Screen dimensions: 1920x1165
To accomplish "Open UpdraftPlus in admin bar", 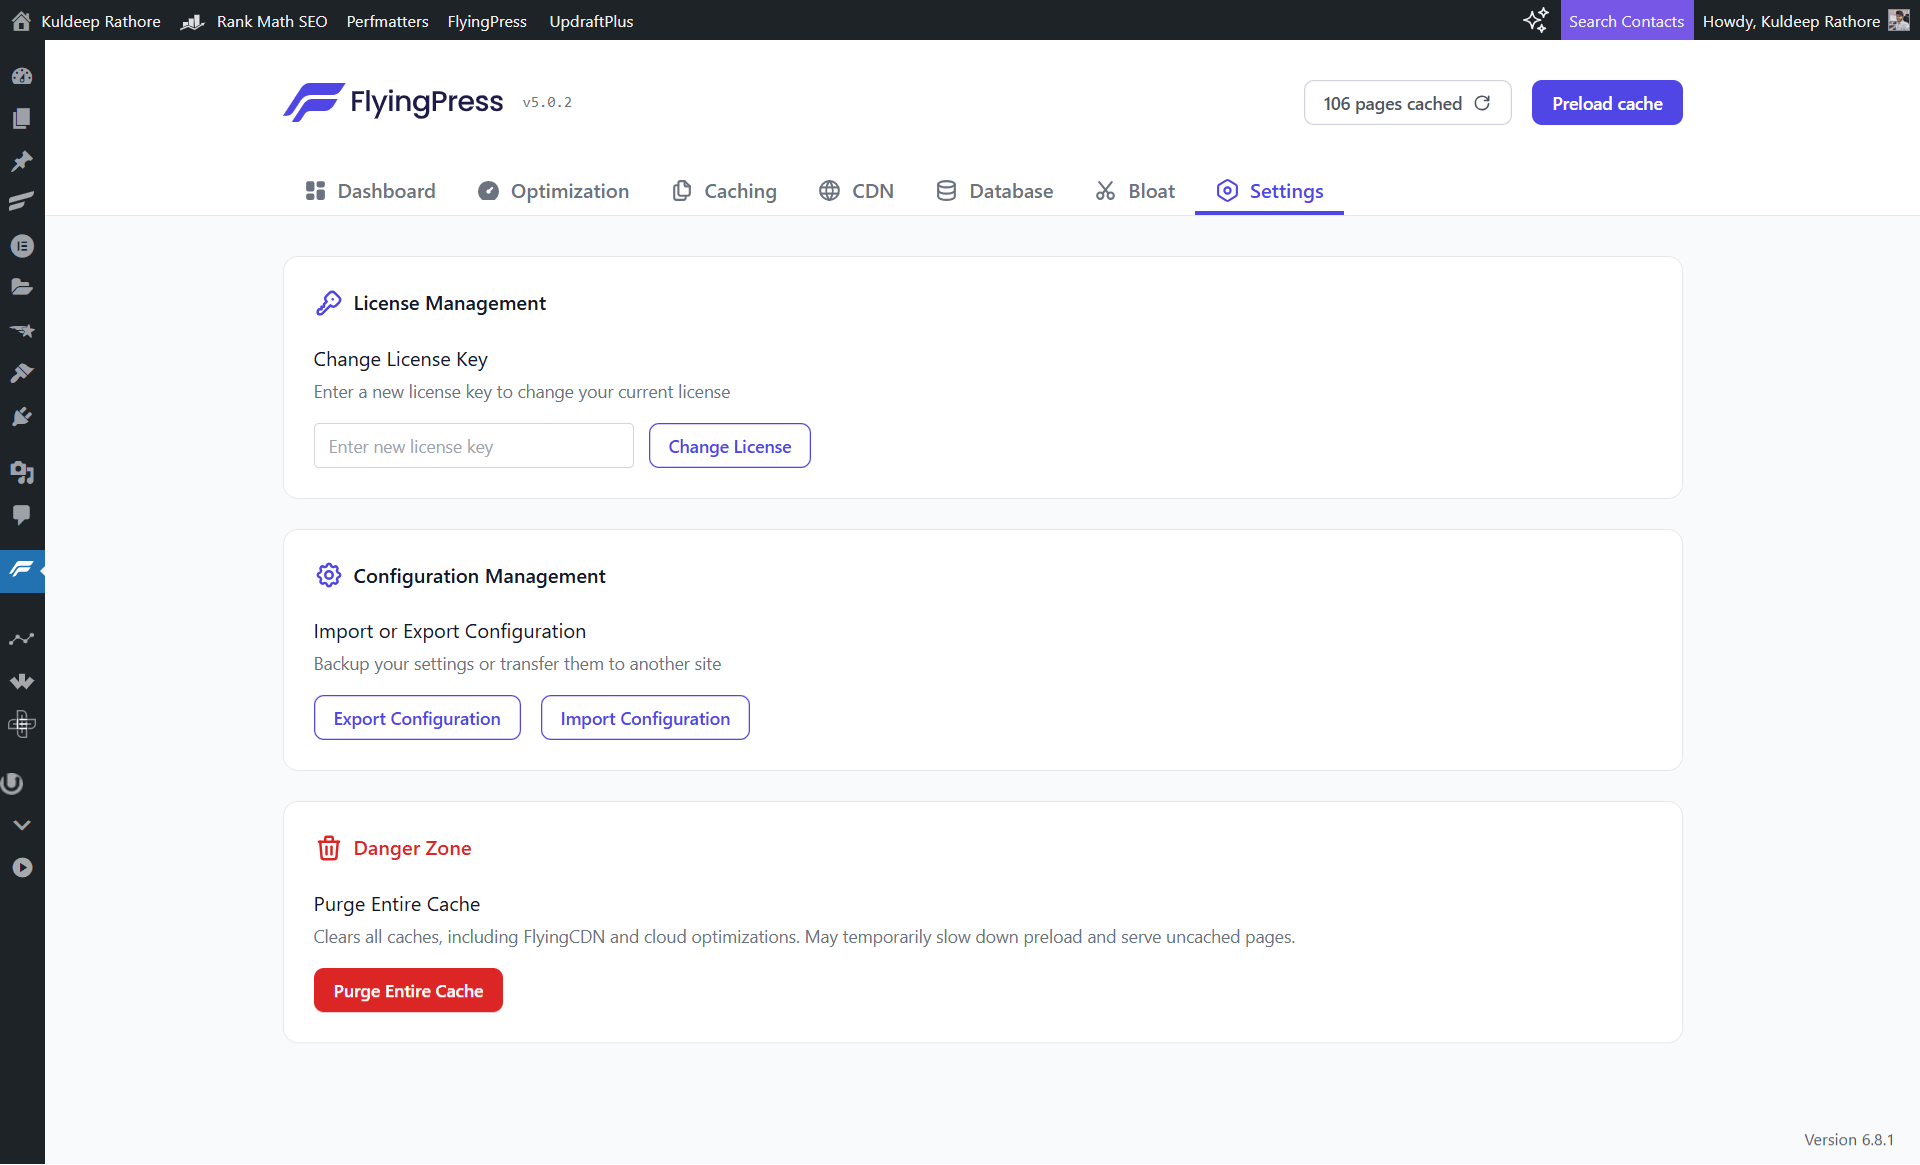I will click(591, 21).
